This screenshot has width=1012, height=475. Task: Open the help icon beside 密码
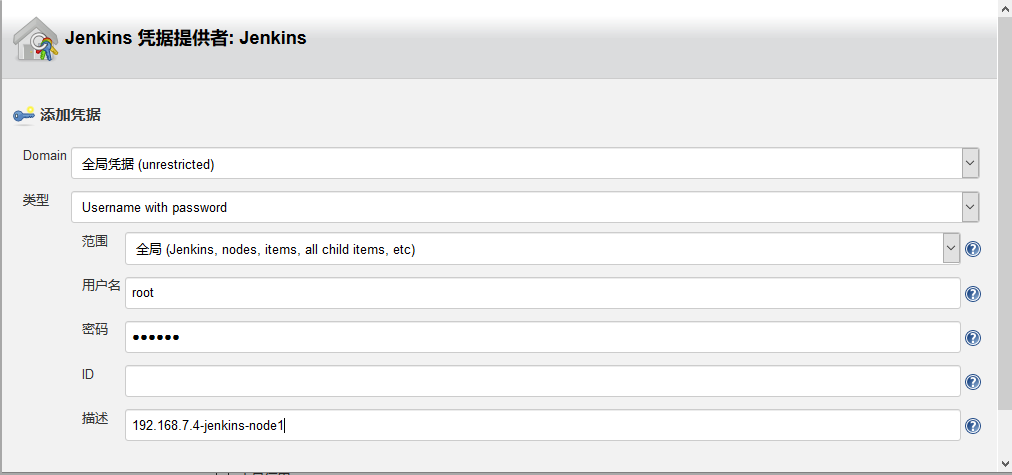click(972, 338)
